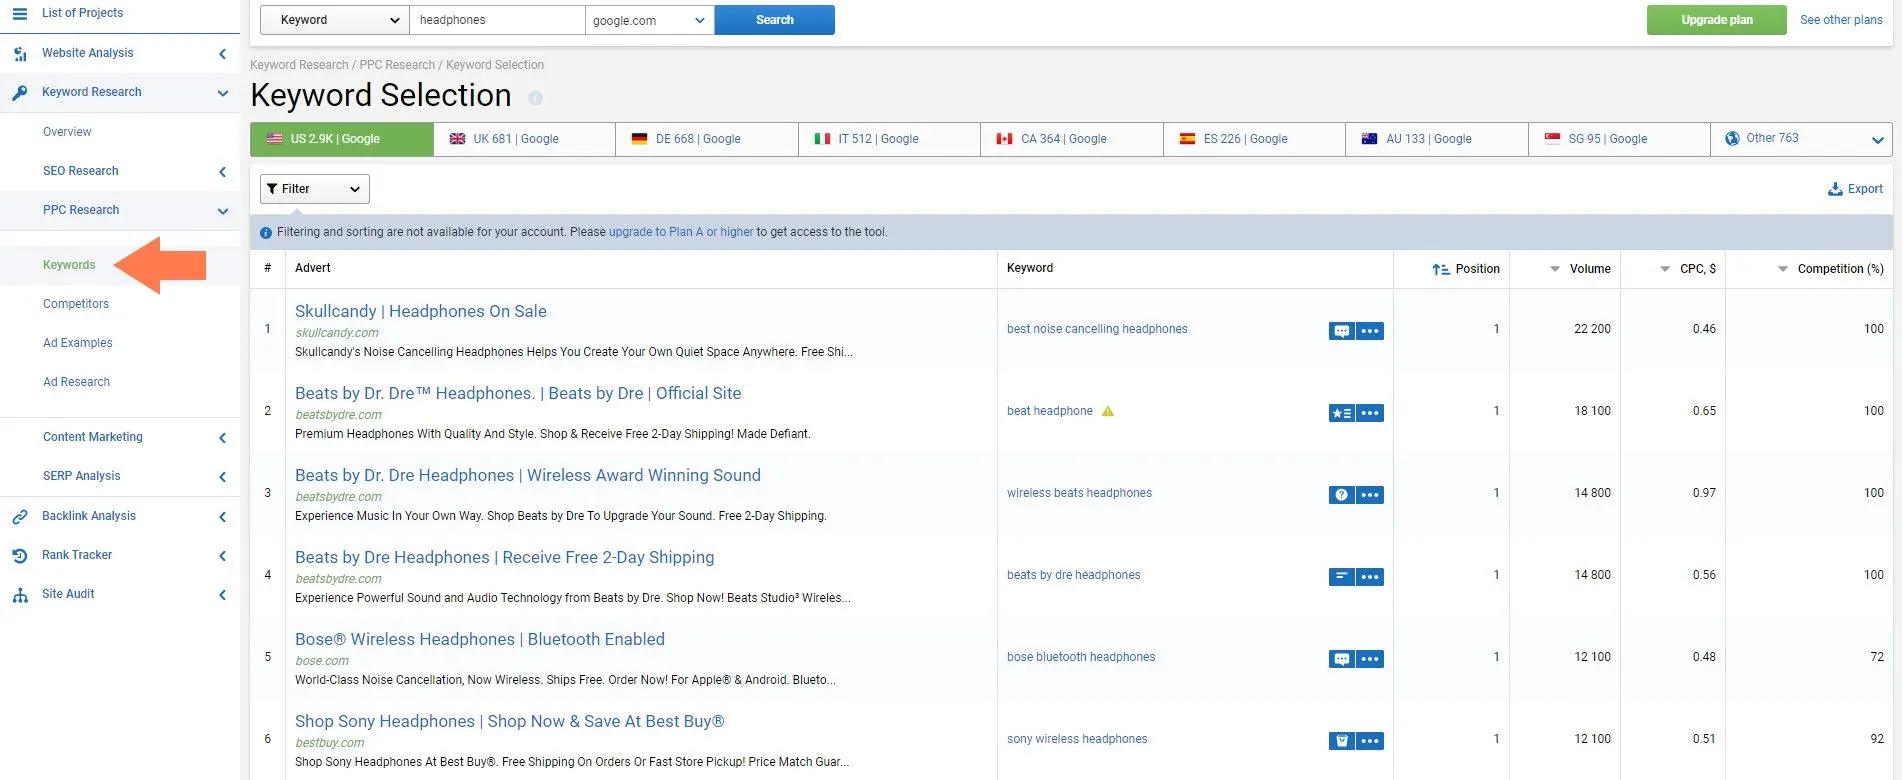Image resolution: width=1902 pixels, height=780 pixels.
Task: Expand the Website Analysis sidebar section
Action: pos(222,54)
